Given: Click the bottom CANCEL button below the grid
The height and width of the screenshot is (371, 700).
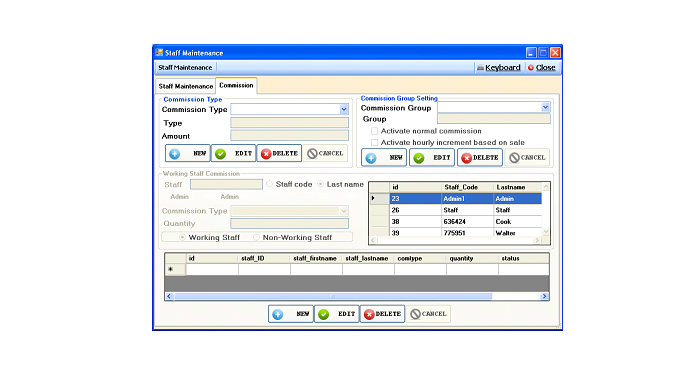Looking at the screenshot, I should click(428, 314).
